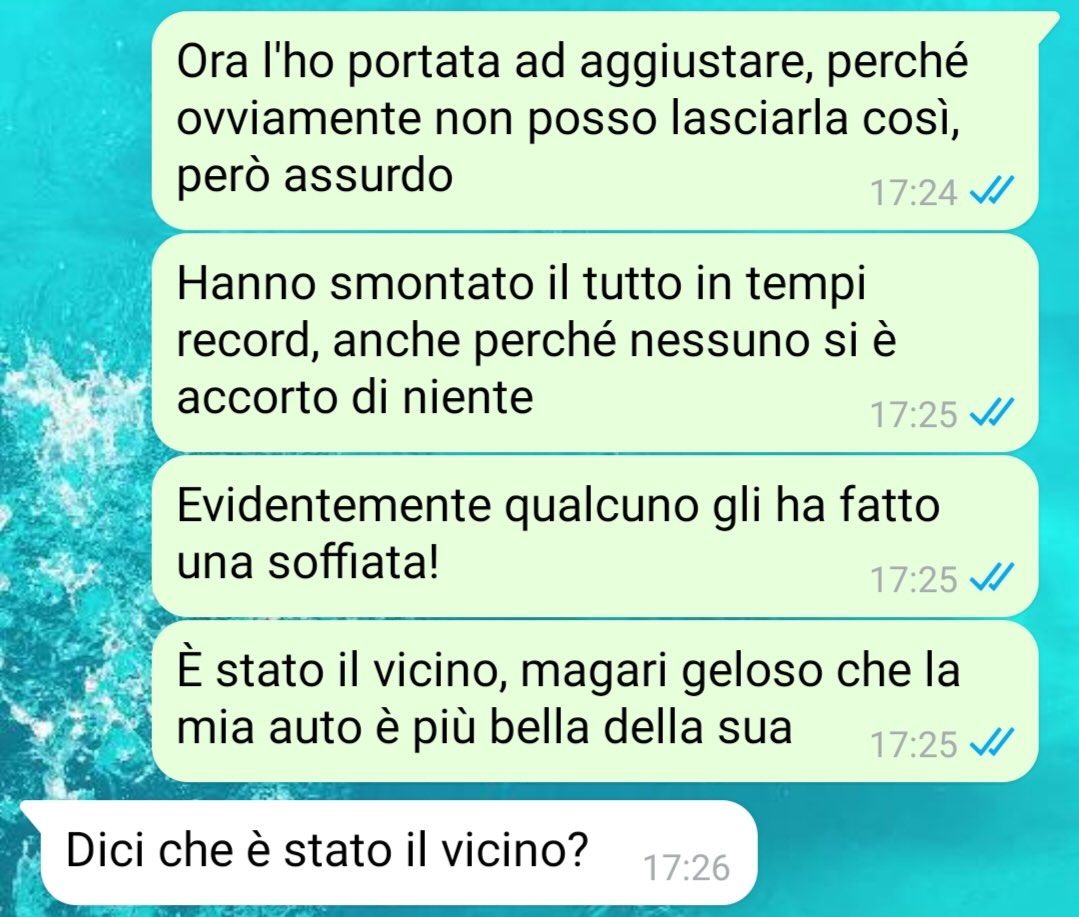The width and height of the screenshot is (1079, 917).
Task: Tap the 'Hanno smontato il tutto' message
Action: click(x=594, y=342)
